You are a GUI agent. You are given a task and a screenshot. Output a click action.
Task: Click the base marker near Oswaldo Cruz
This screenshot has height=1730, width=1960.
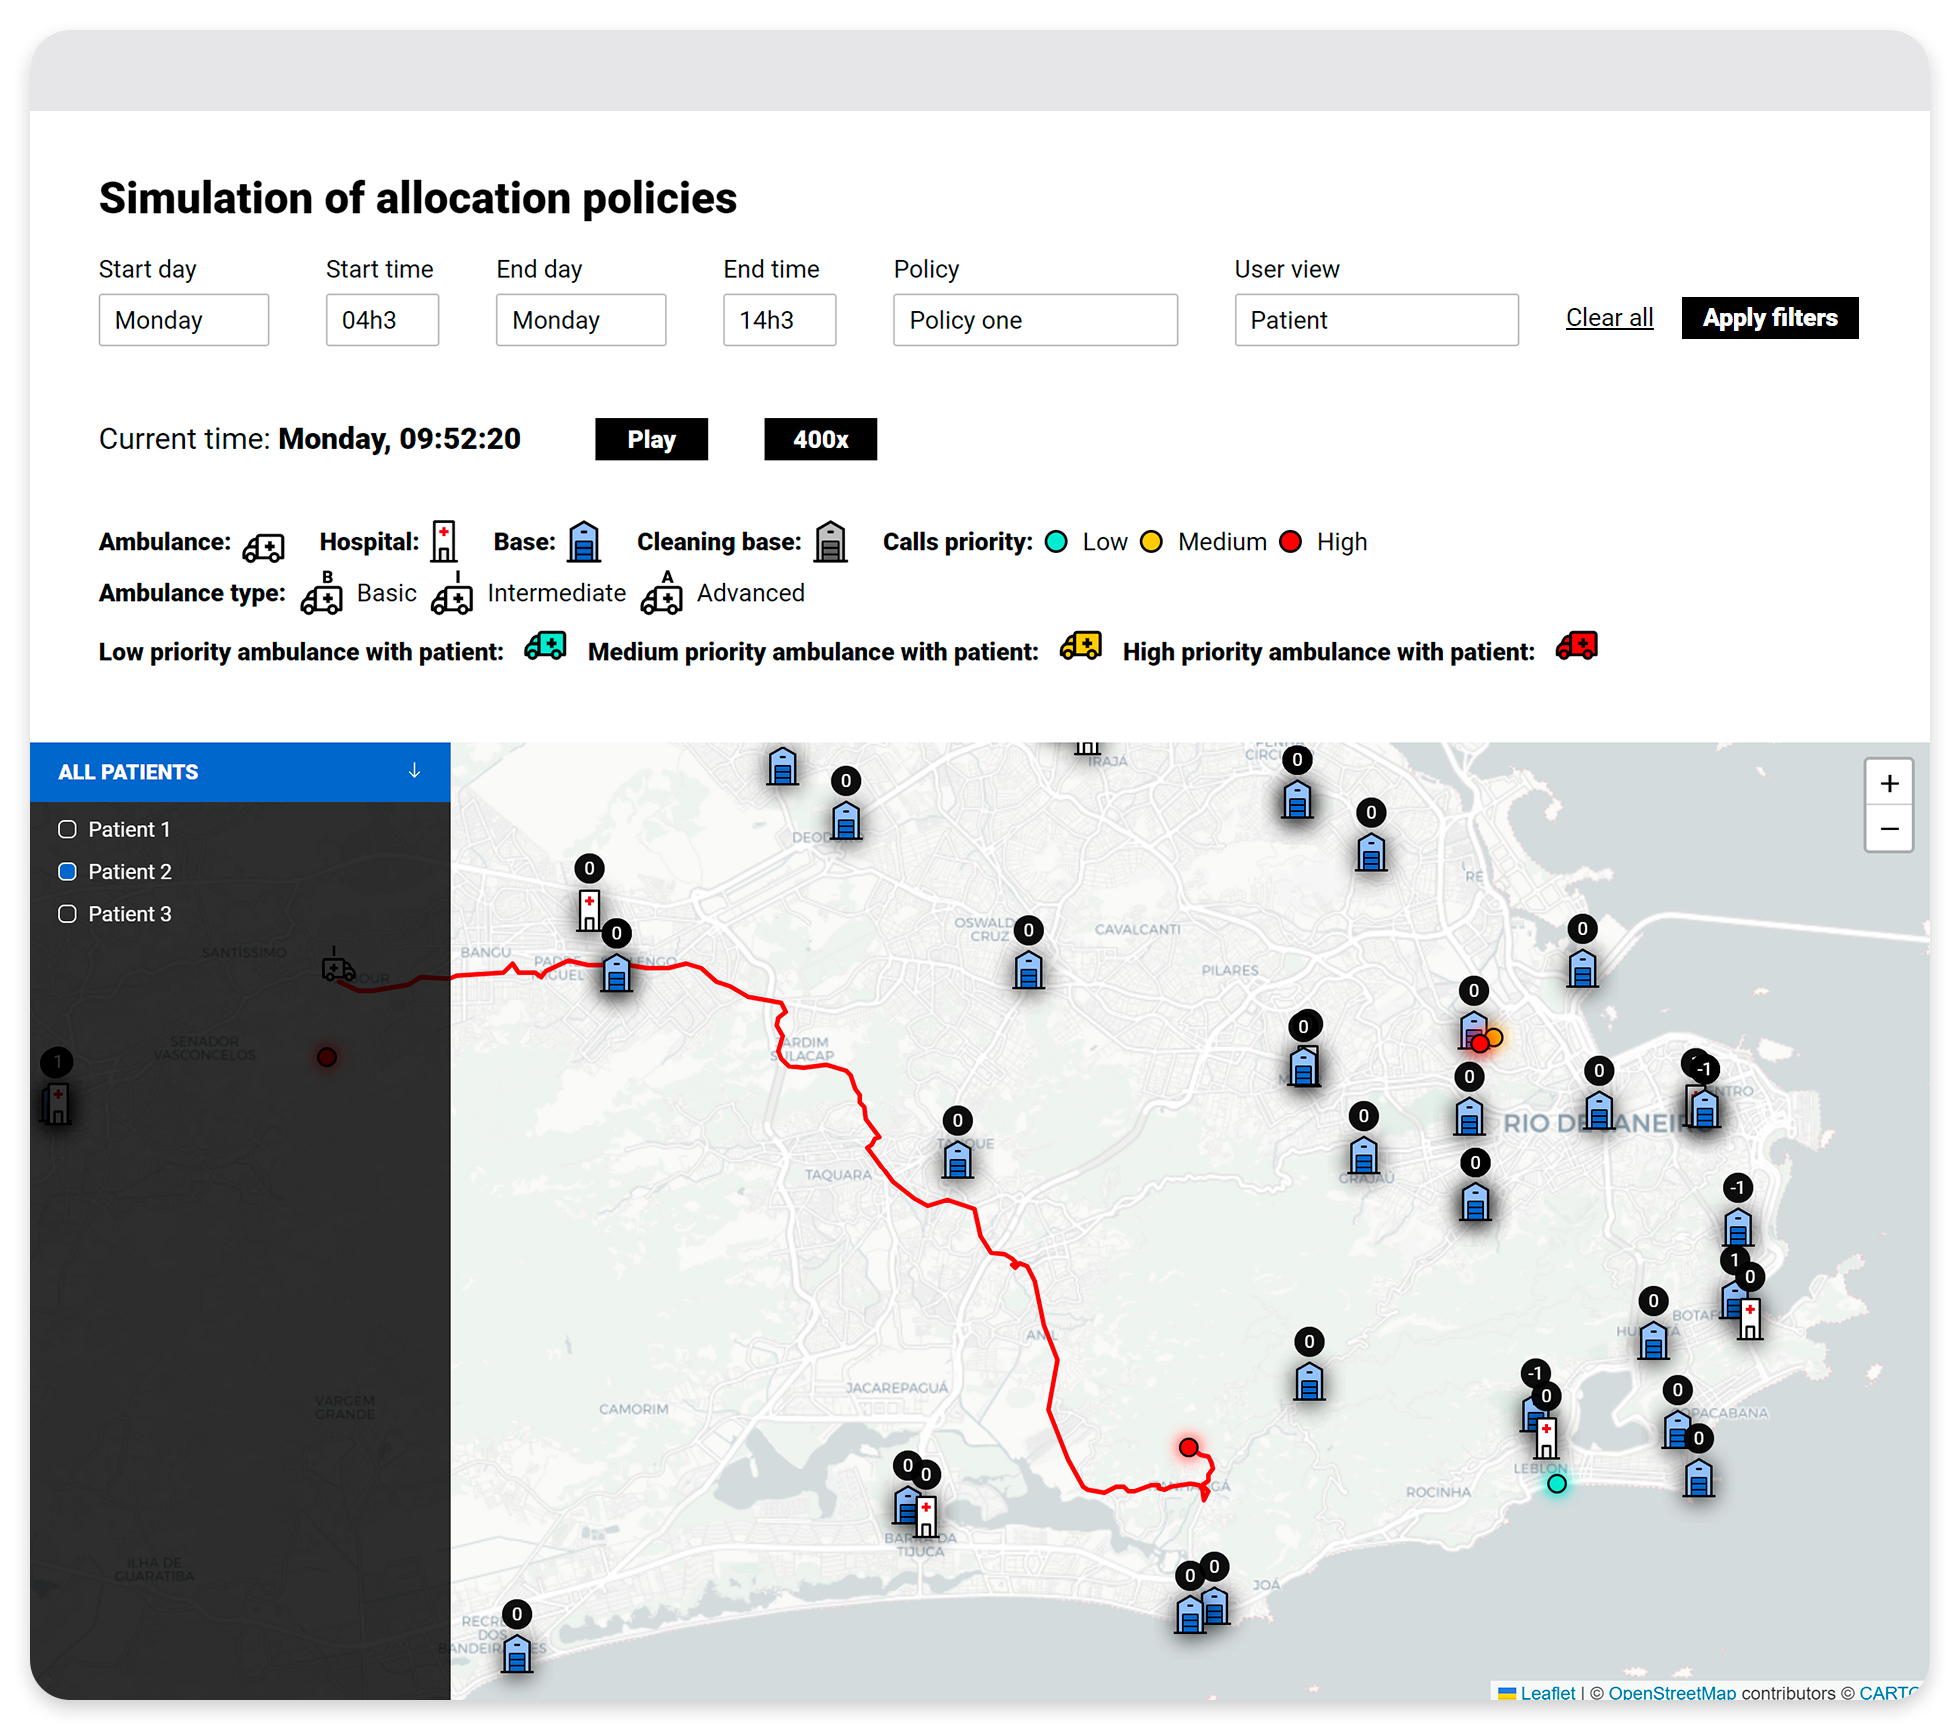(1028, 969)
